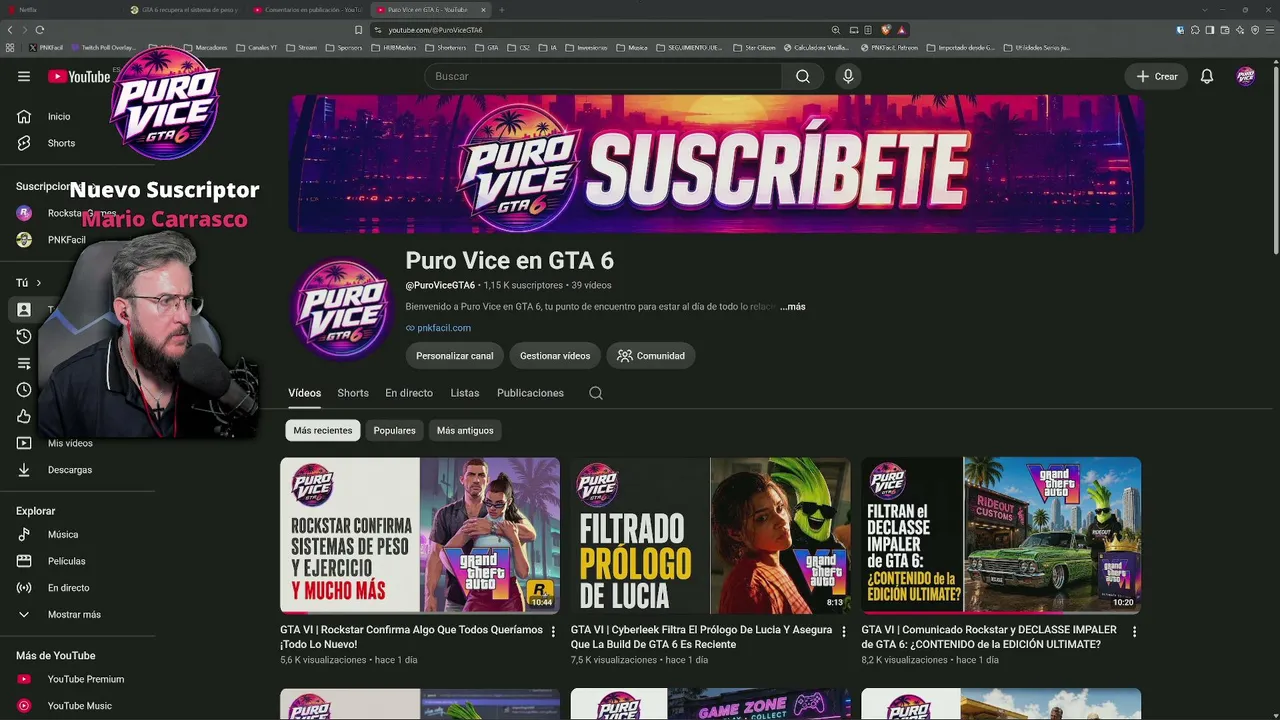Screen dimensions: 1280x720
Task: Open the Filtrado Prólogo de Lucia thumbnail
Action: tap(710, 535)
